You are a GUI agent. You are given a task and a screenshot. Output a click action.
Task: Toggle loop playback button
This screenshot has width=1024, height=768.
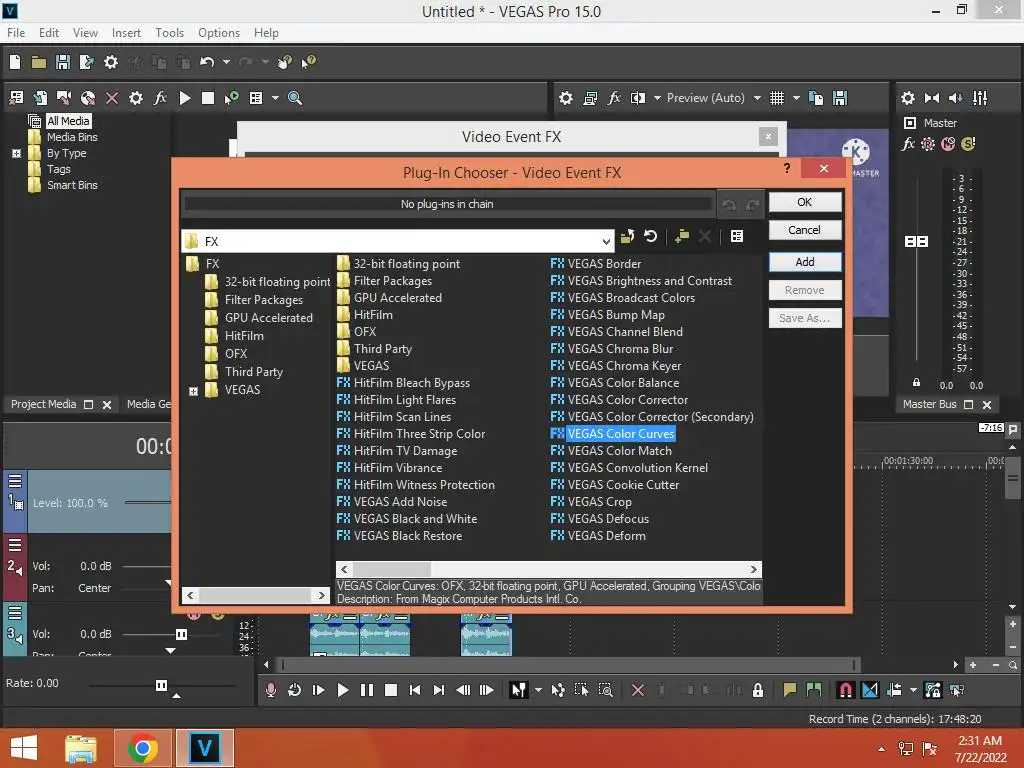click(295, 690)
